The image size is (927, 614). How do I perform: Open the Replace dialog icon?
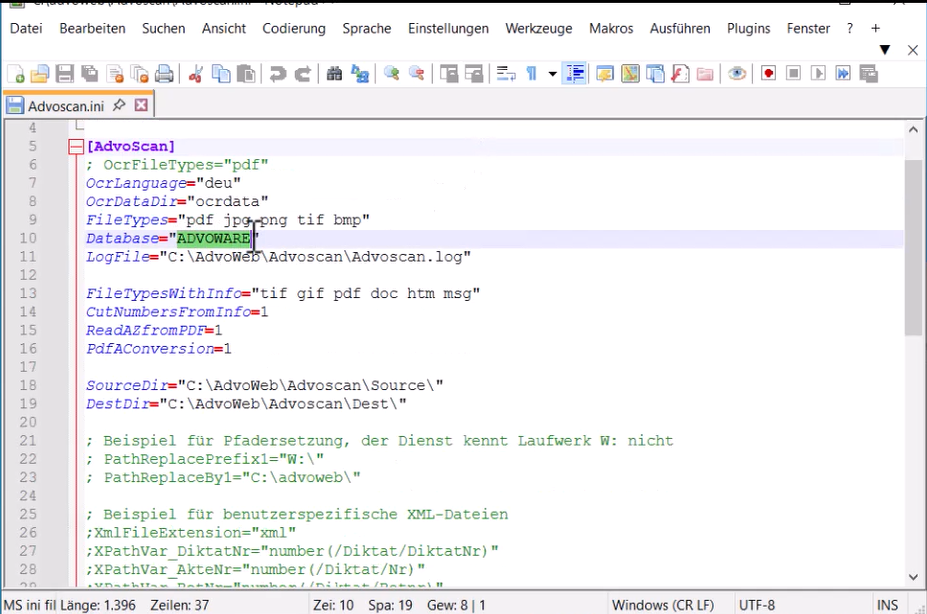tap(359, 74)
